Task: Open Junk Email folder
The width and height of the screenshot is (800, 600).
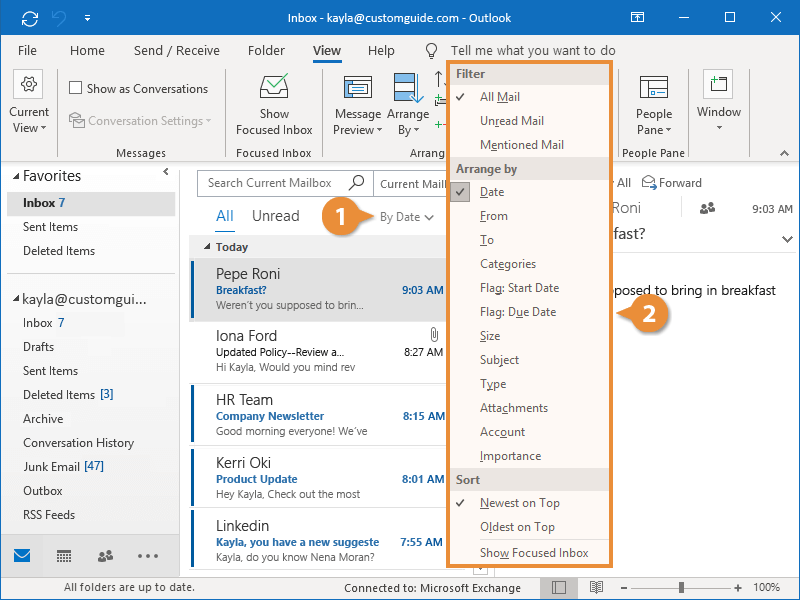Action: (x=63, y=466)
